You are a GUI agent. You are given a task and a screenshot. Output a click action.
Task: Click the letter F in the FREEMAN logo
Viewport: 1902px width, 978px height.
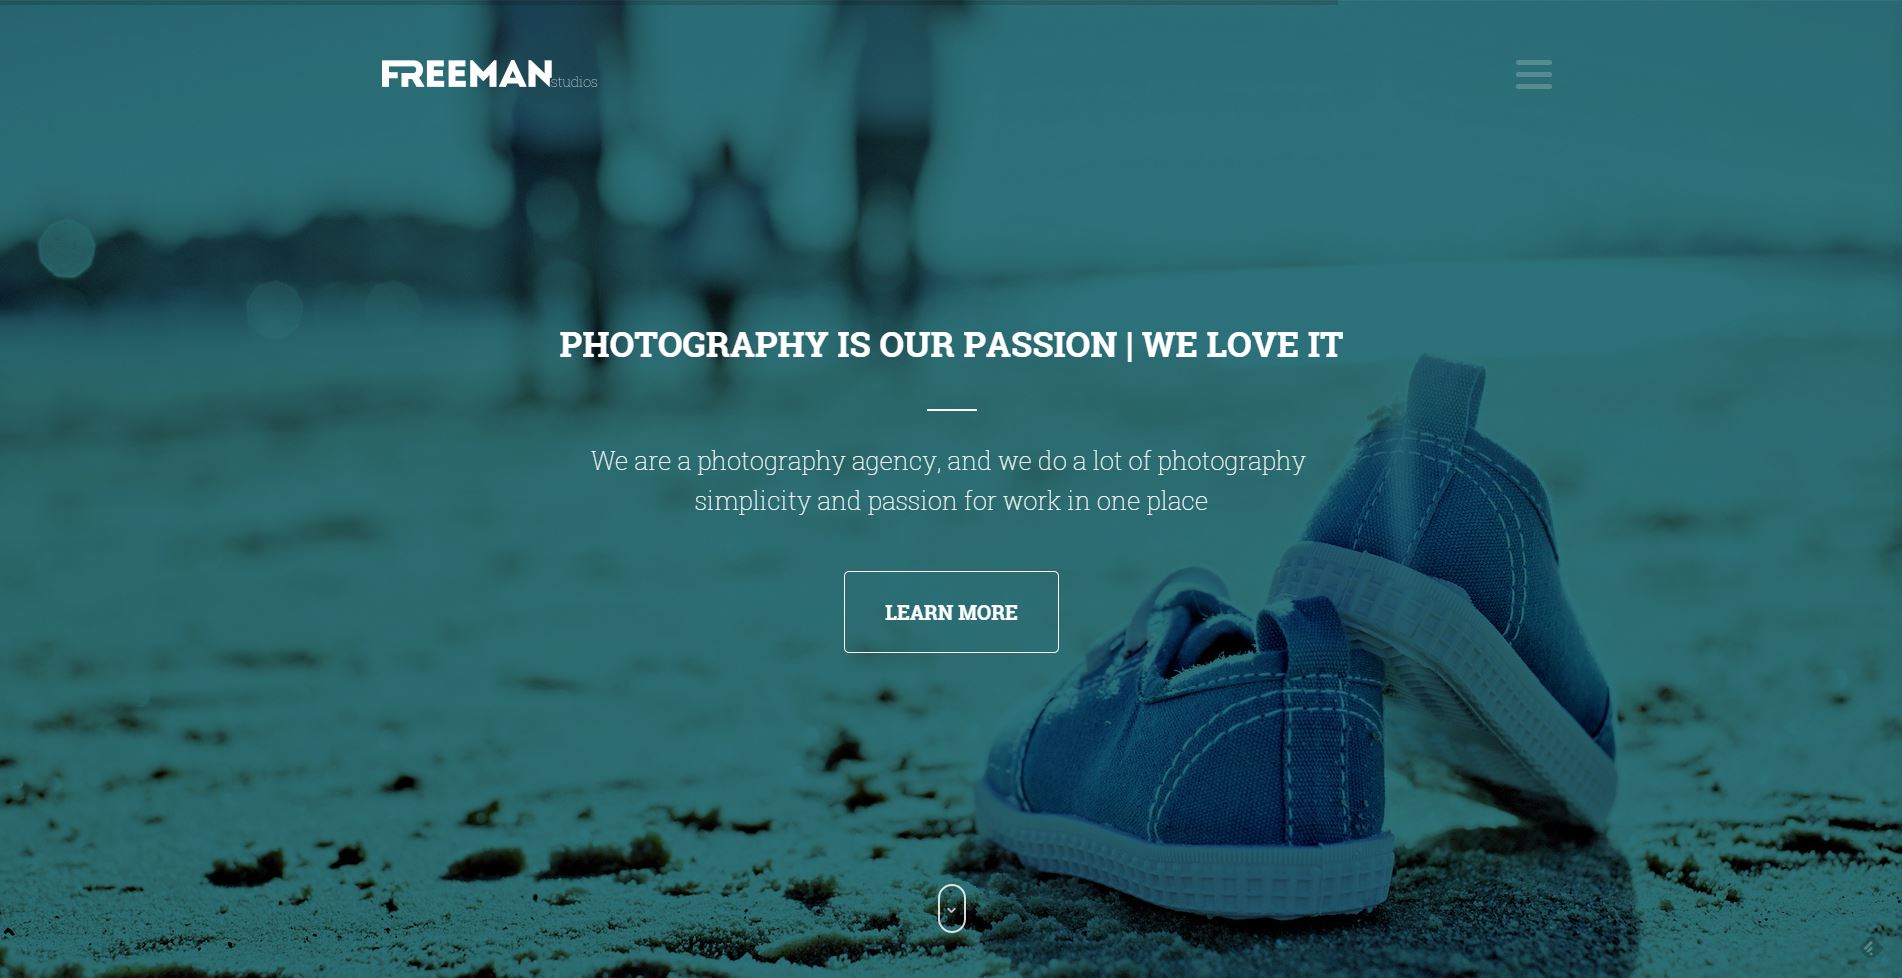[391, 74]
